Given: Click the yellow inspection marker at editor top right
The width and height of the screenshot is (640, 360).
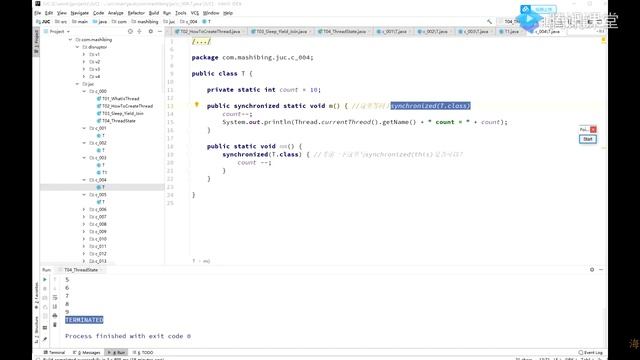Looking at the screenshot, I should pyautogui.click(x=603, y=40).
